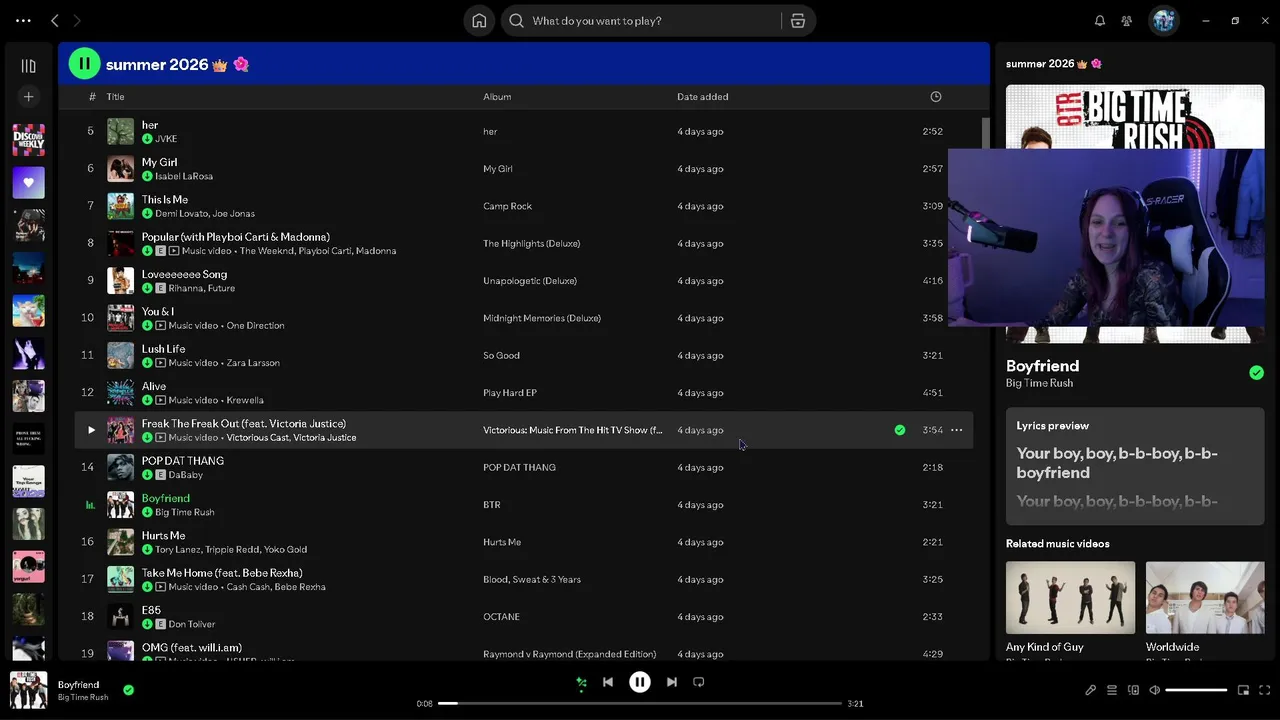Sort by duration clock icon
The width and height of the screenshot is (1280, 720).
coord(936,97)
